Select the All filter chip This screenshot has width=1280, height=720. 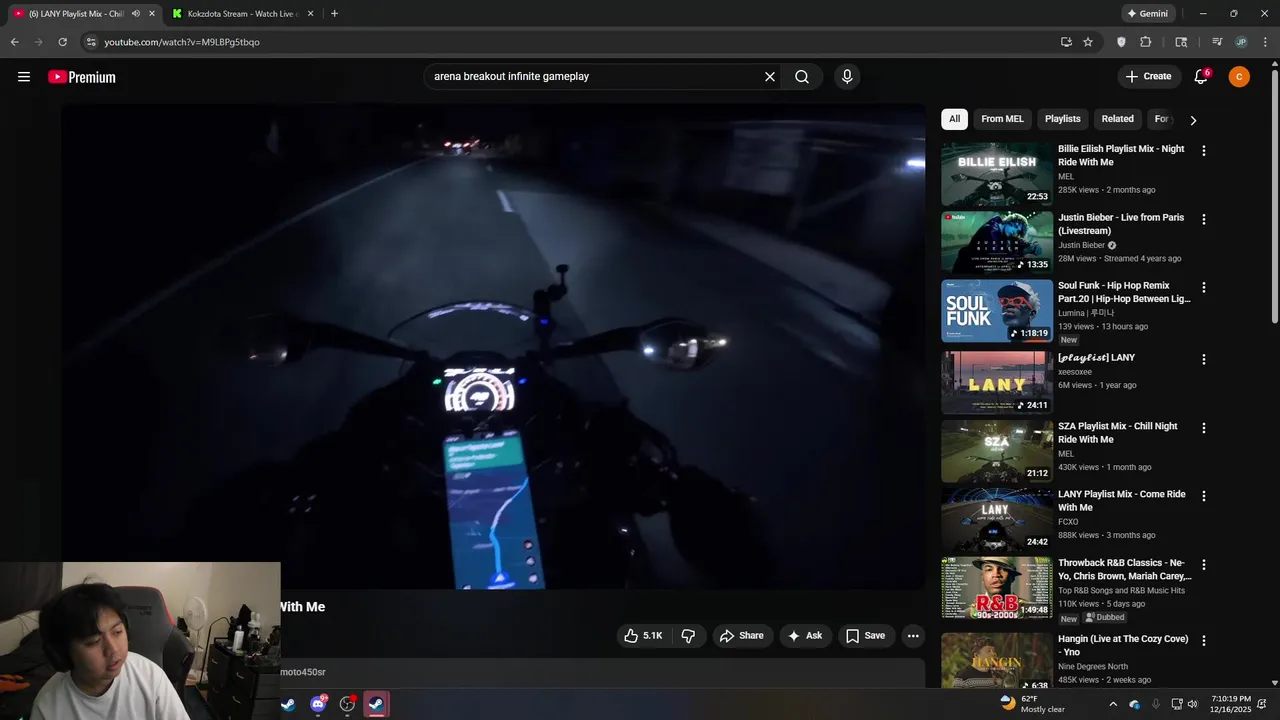(954, 119)
